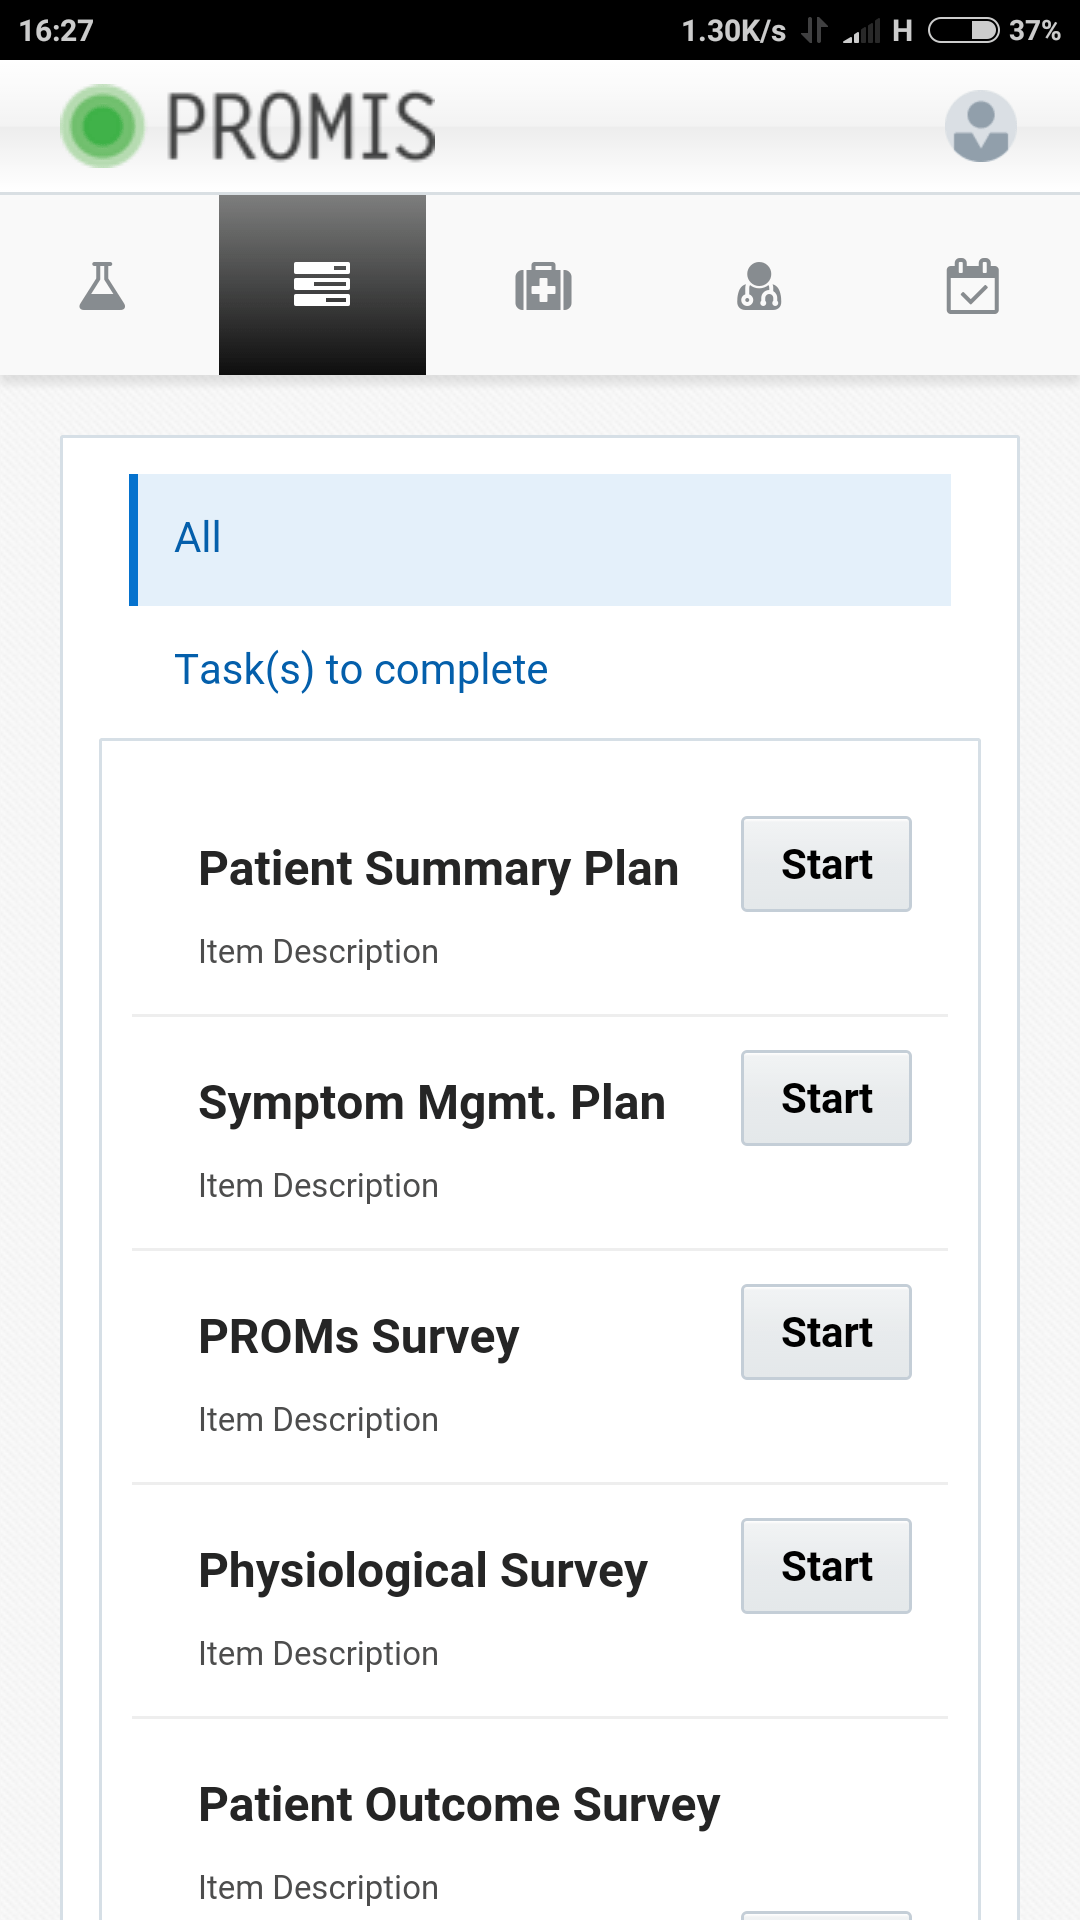
Task: Open PROMs Survey item title
Action: 359,1337
